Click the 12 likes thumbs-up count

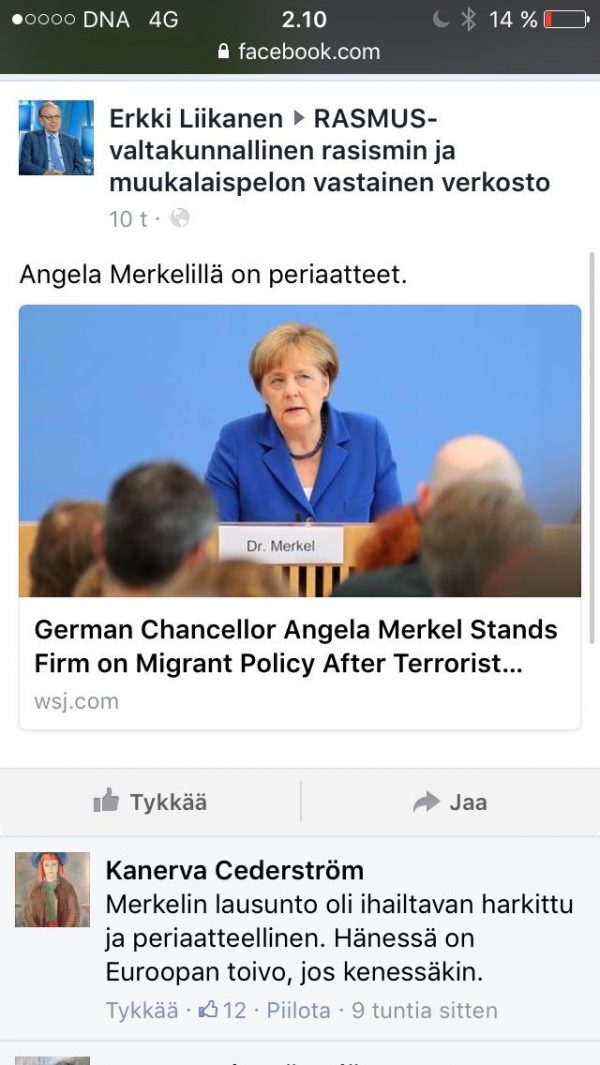click(x=222, y=1010)
